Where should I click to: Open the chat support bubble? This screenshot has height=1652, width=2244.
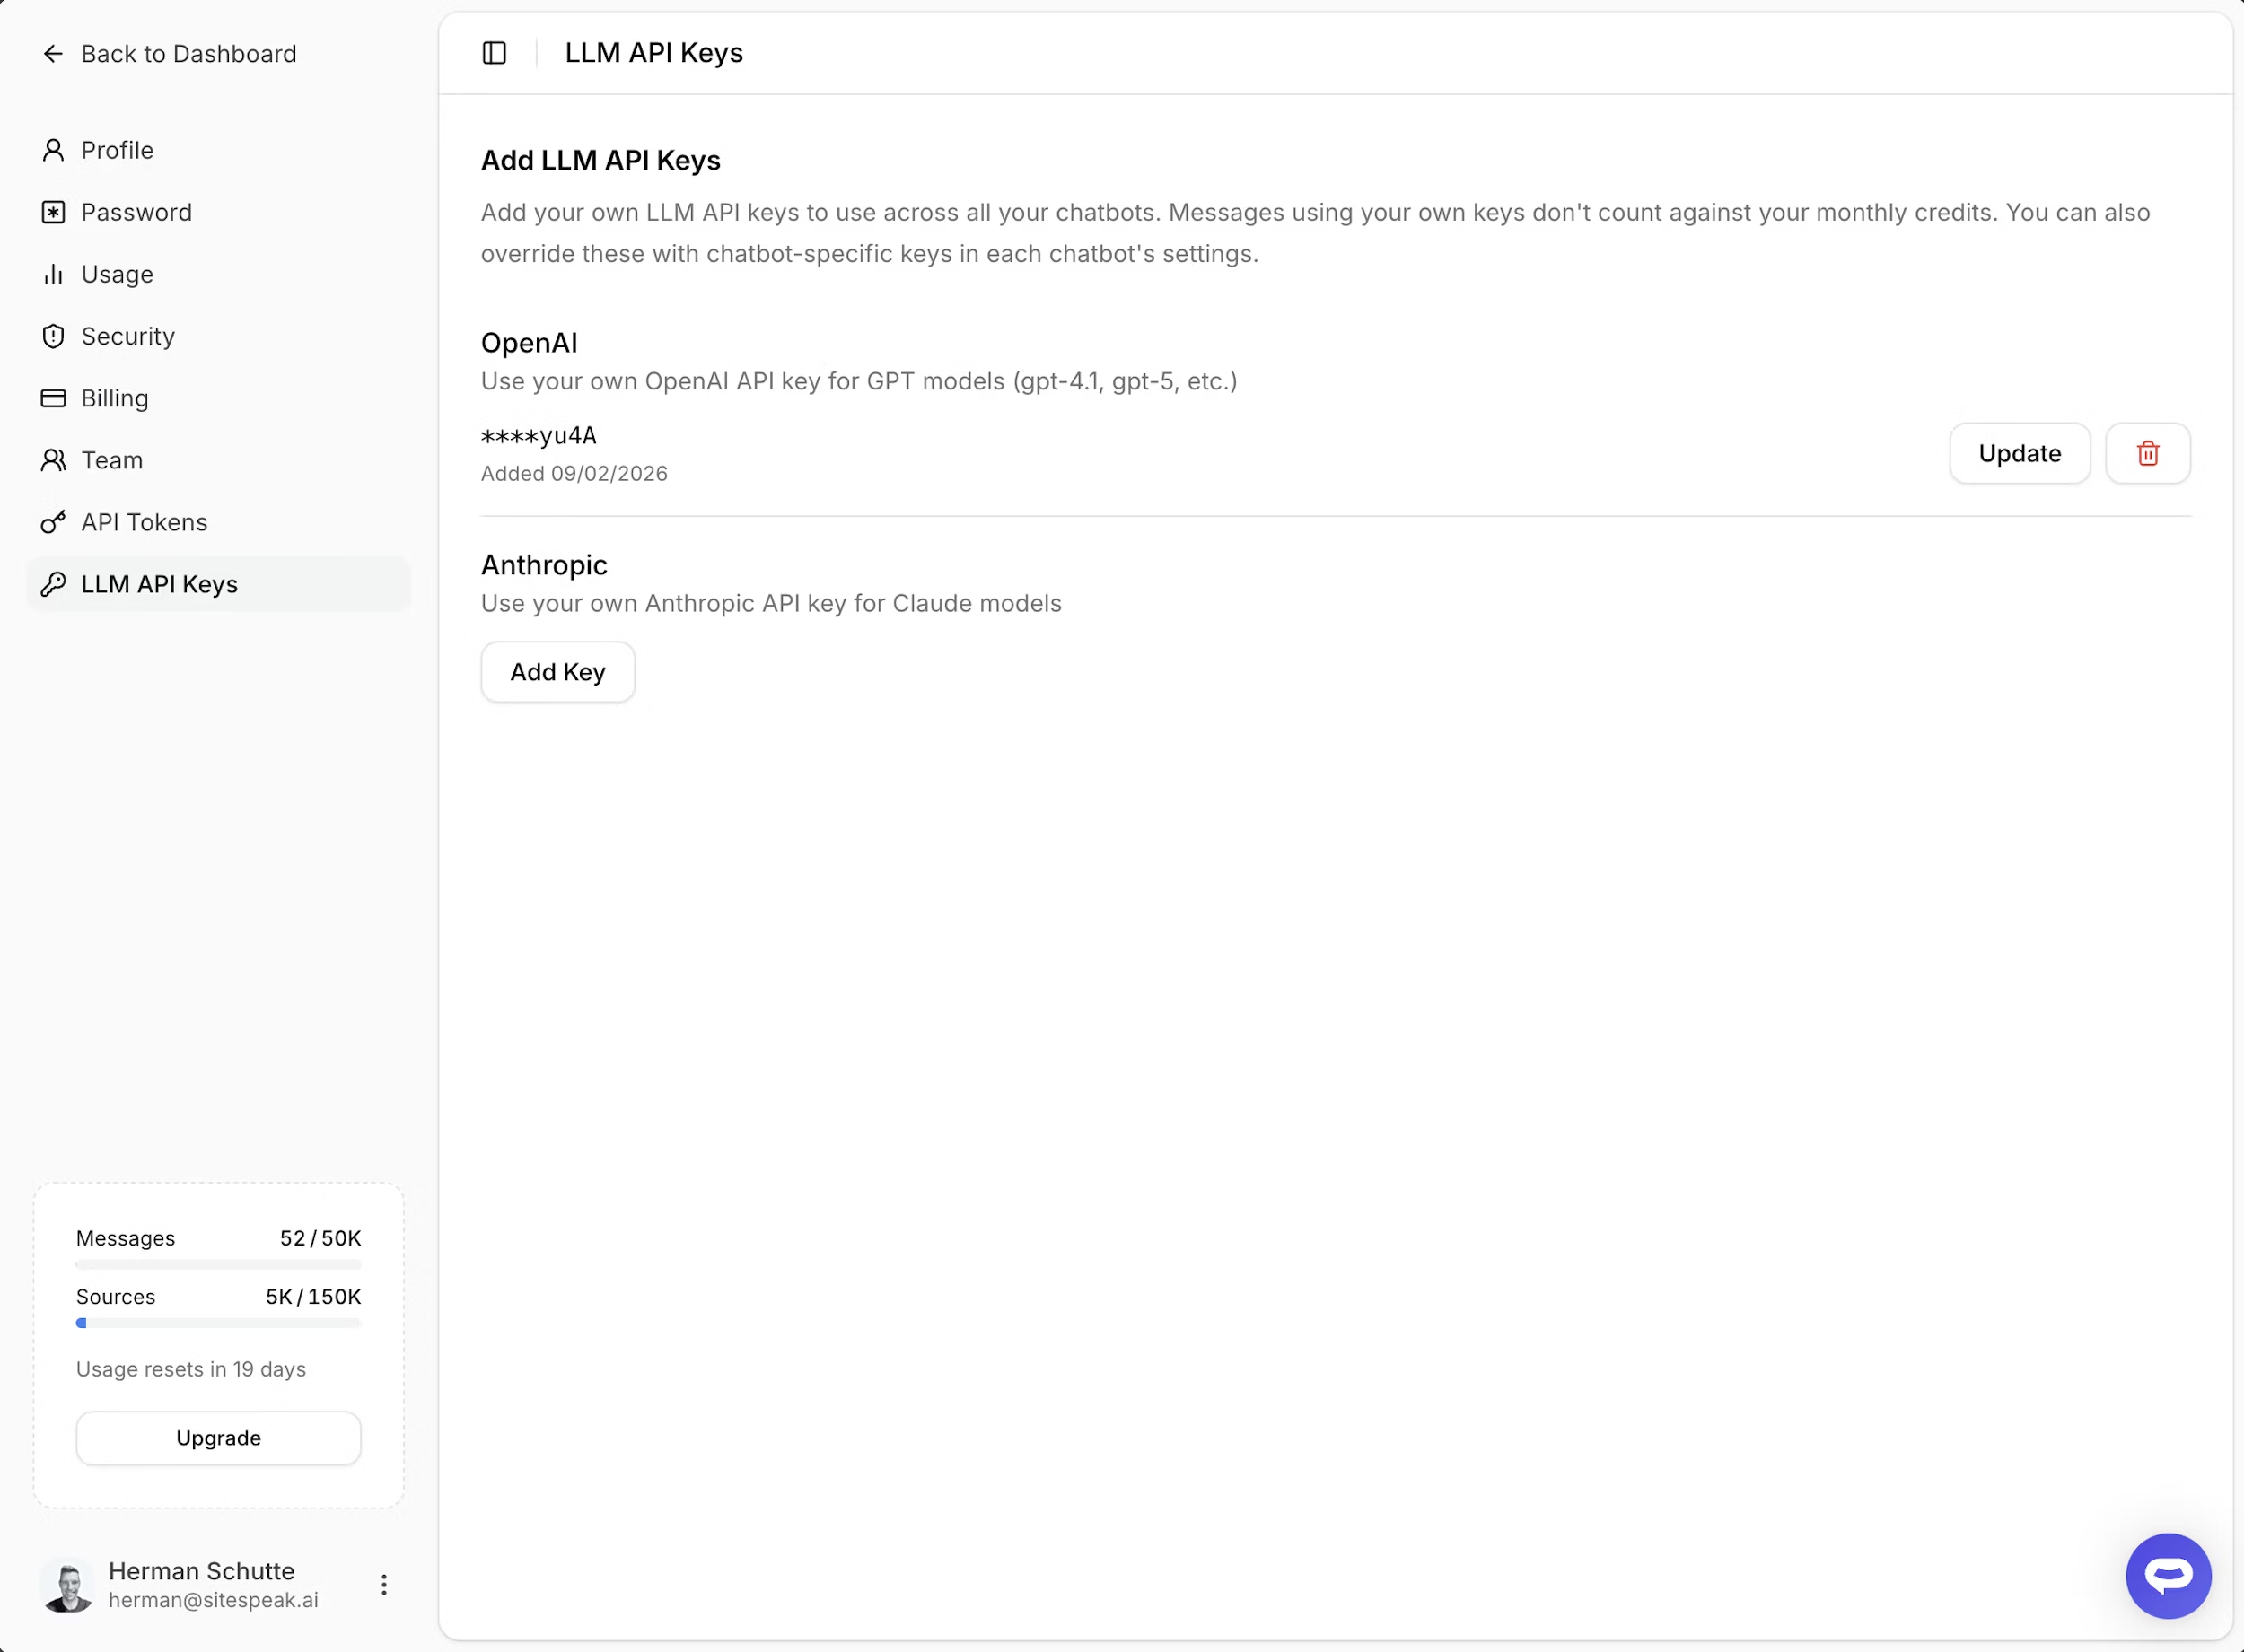point(2167,1575)
